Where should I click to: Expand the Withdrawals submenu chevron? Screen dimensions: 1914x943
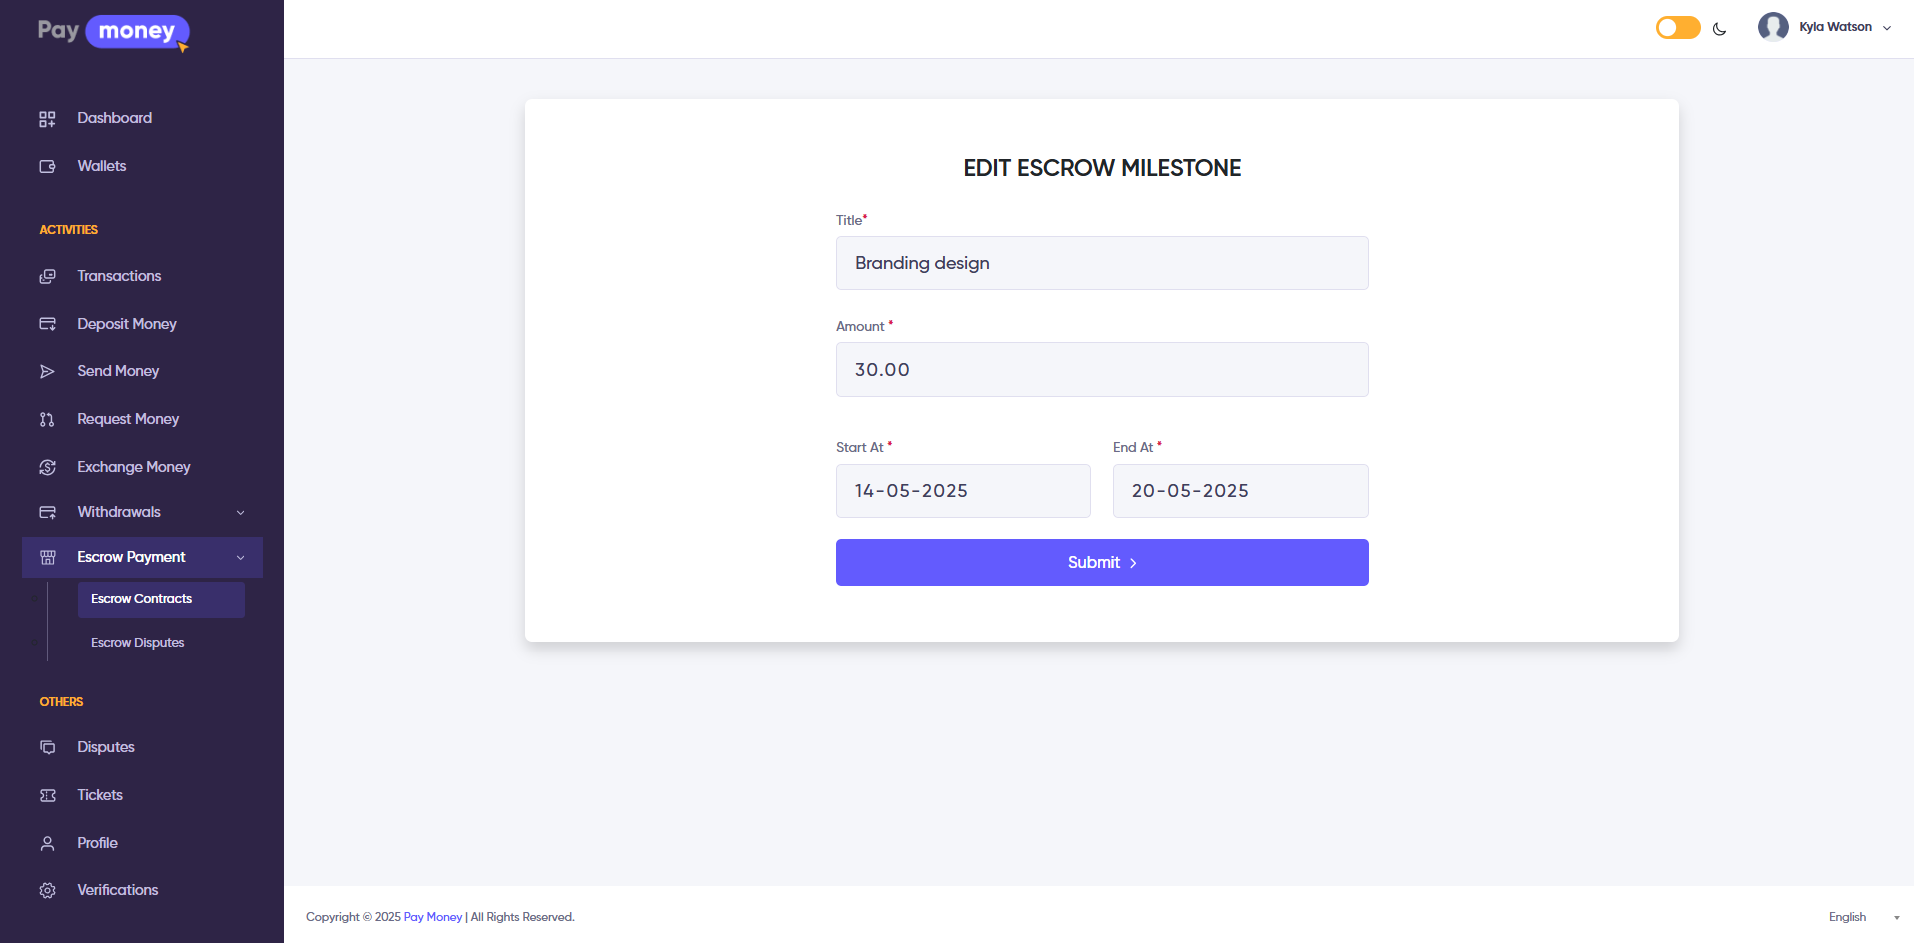point(241,513)
